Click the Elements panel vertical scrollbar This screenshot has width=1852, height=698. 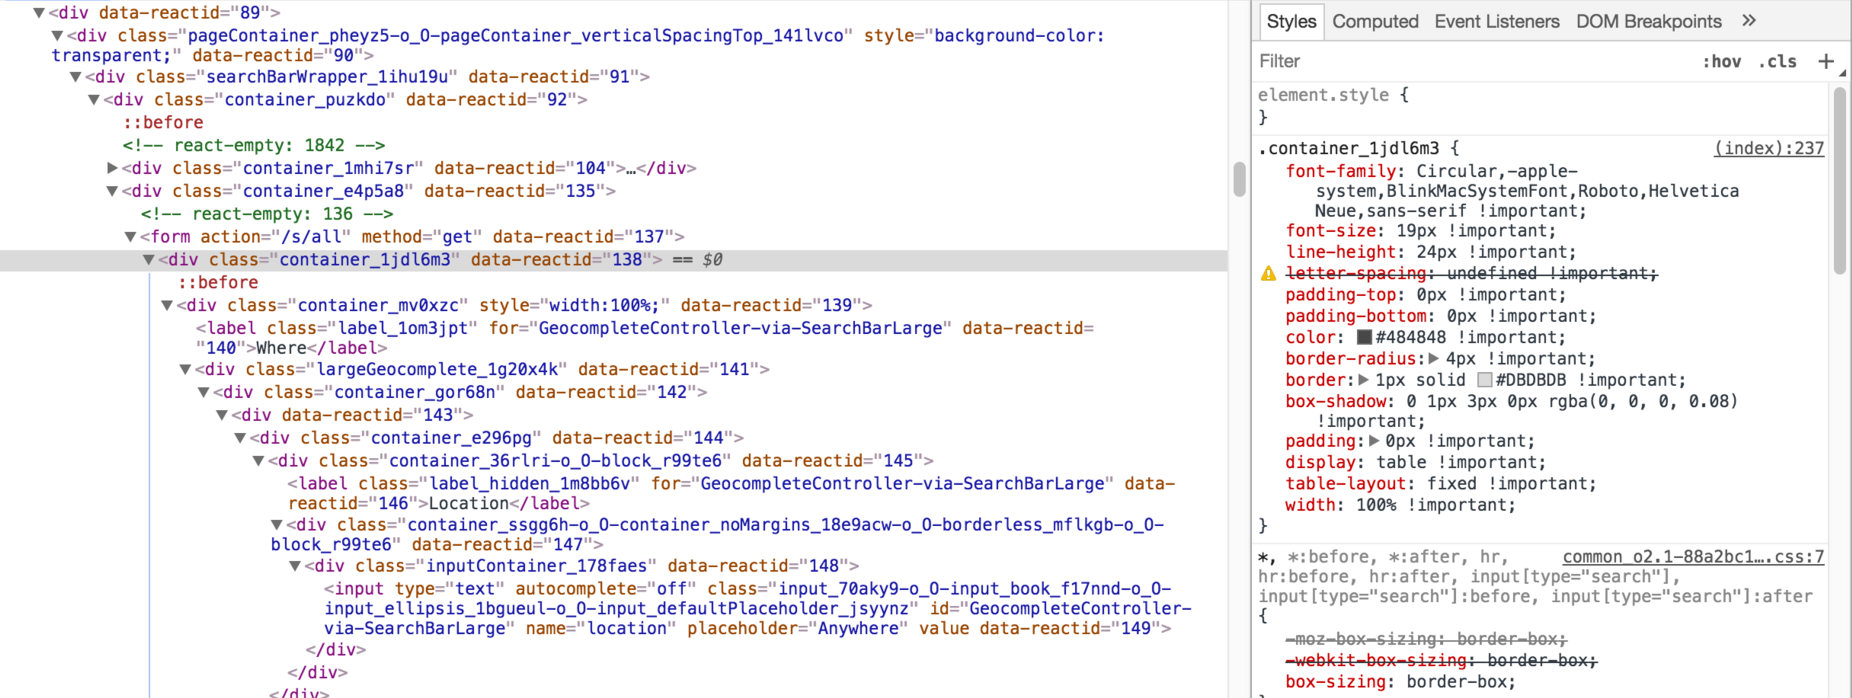1240,179
